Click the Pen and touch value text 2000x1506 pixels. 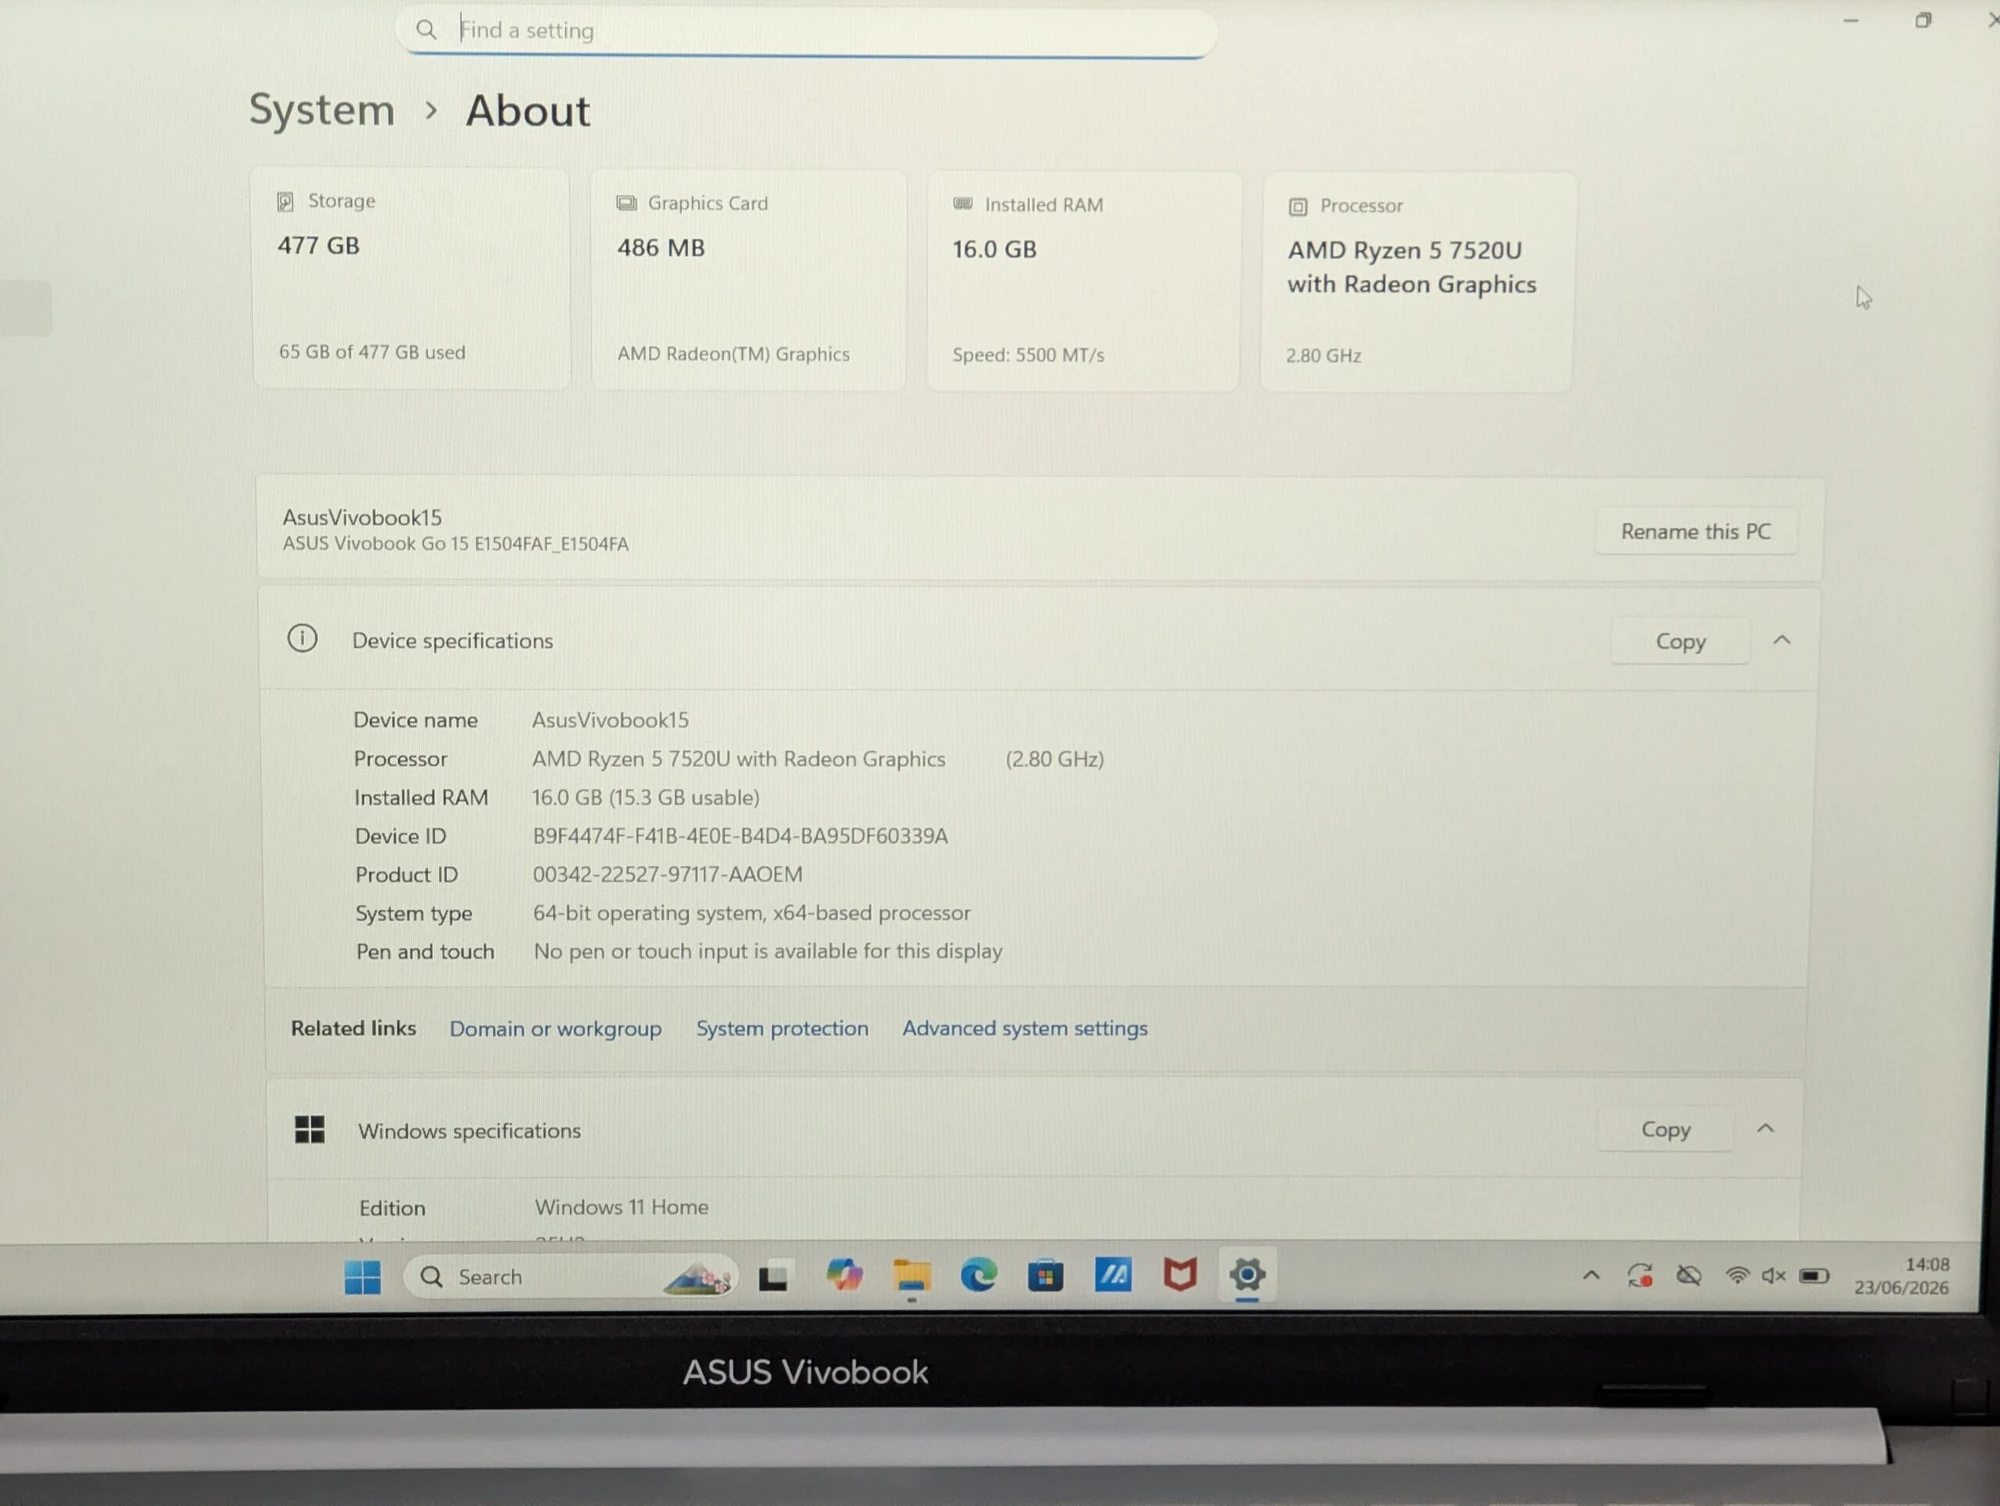[x=768, y=951]
